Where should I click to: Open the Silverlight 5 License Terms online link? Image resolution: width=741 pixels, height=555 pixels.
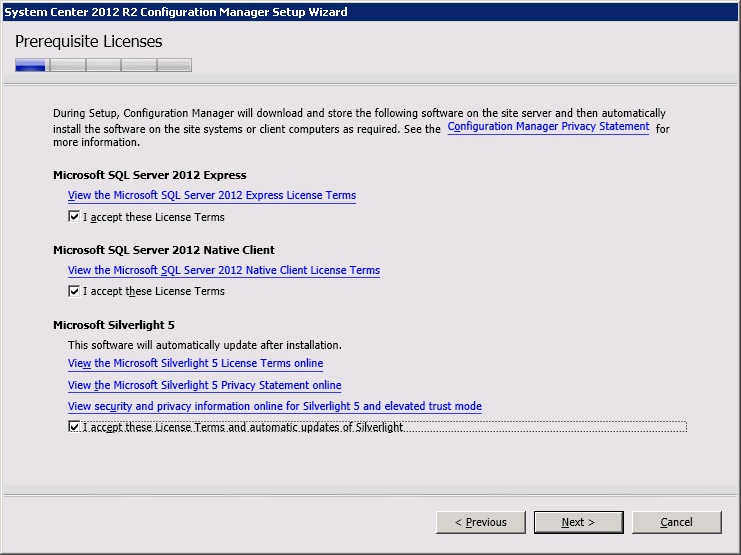click(195, 364)
